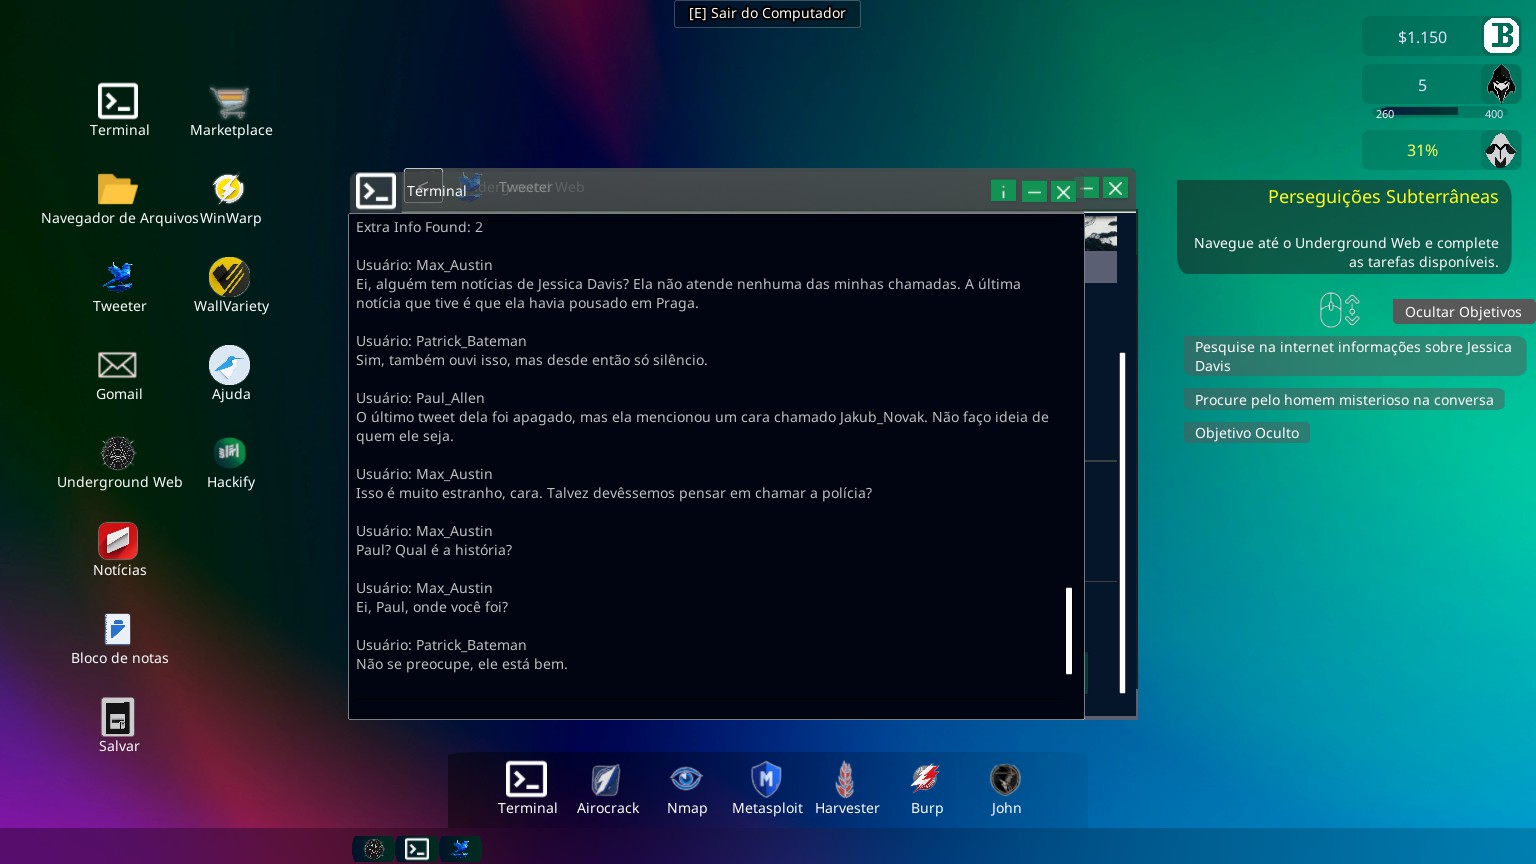This screenshot has width=1536, height=864.
Task: Open Navegador de Arquivos folder icon
Action: coord(118,190)
